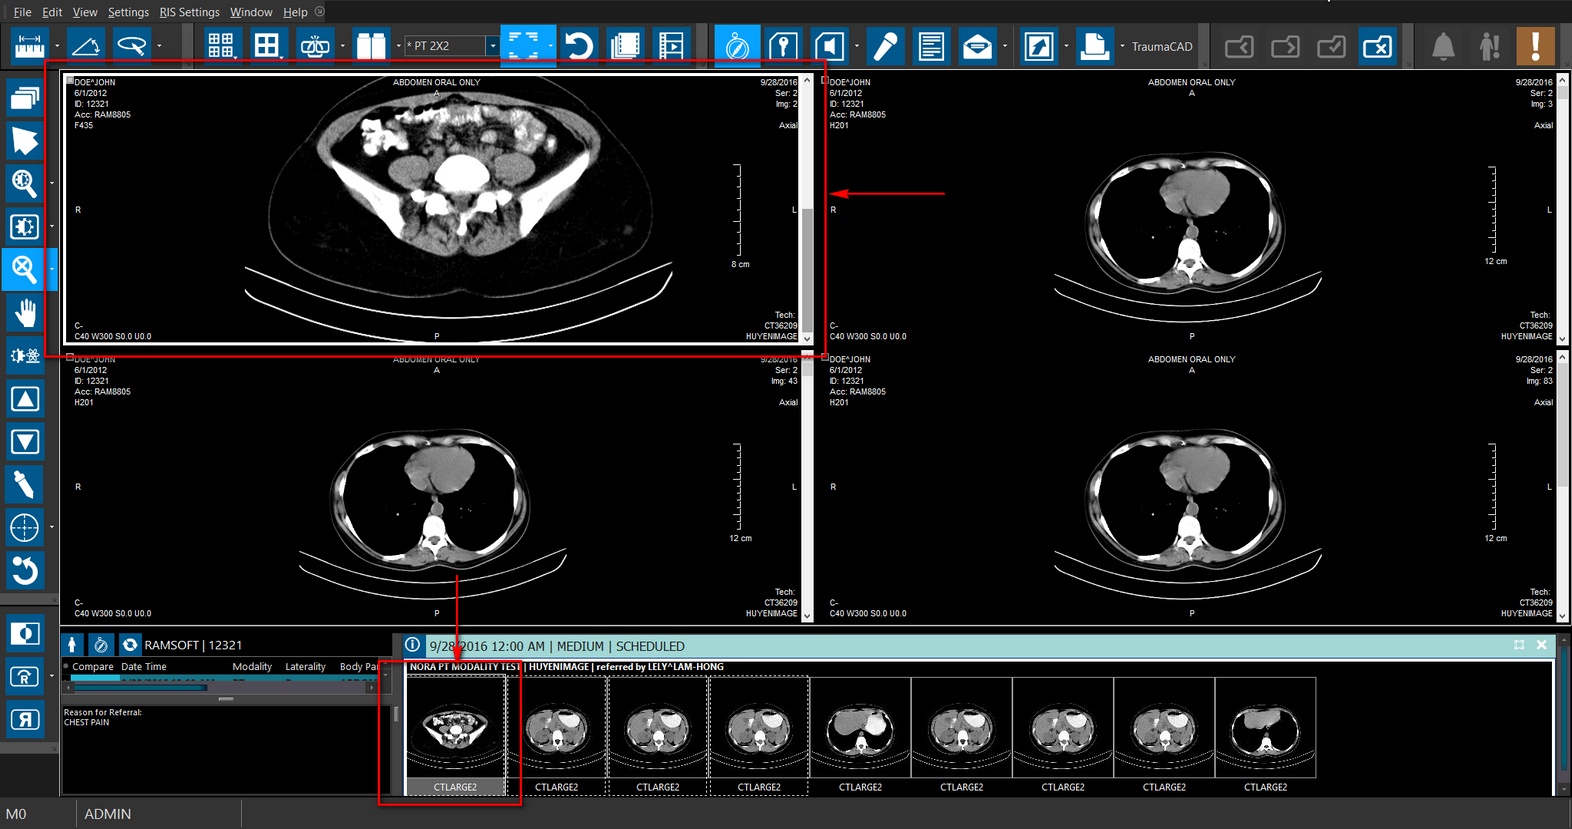Open the Window menu

[x=251, y=12]
